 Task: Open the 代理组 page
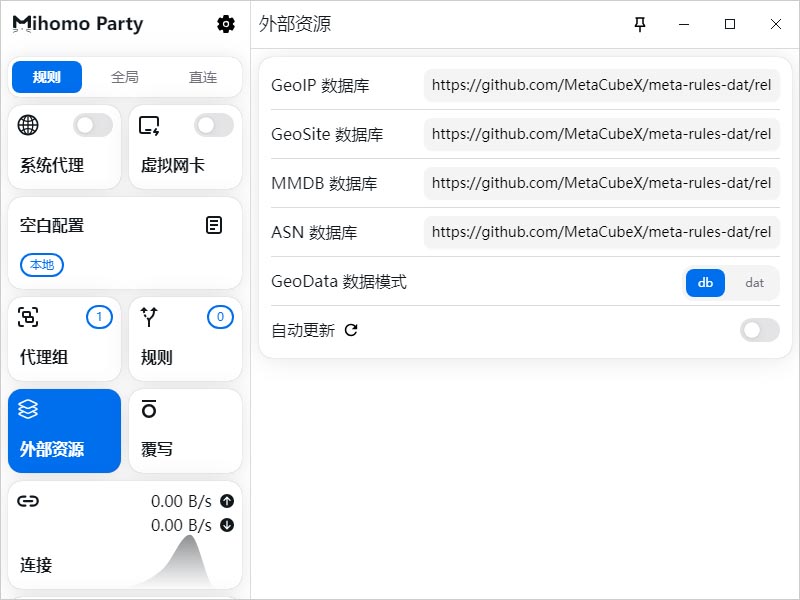tap(65, 339)
